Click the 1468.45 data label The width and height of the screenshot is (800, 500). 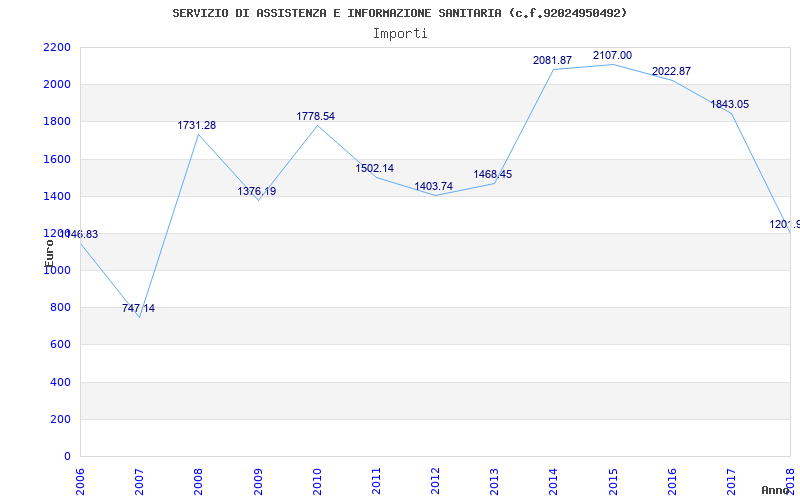tap(492, 174)
